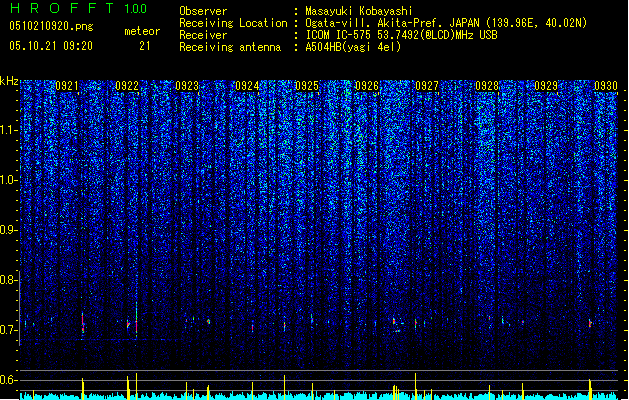The image size is (629, 400).
Task: Click the 0929 time marker
Action: coord(546,86)
